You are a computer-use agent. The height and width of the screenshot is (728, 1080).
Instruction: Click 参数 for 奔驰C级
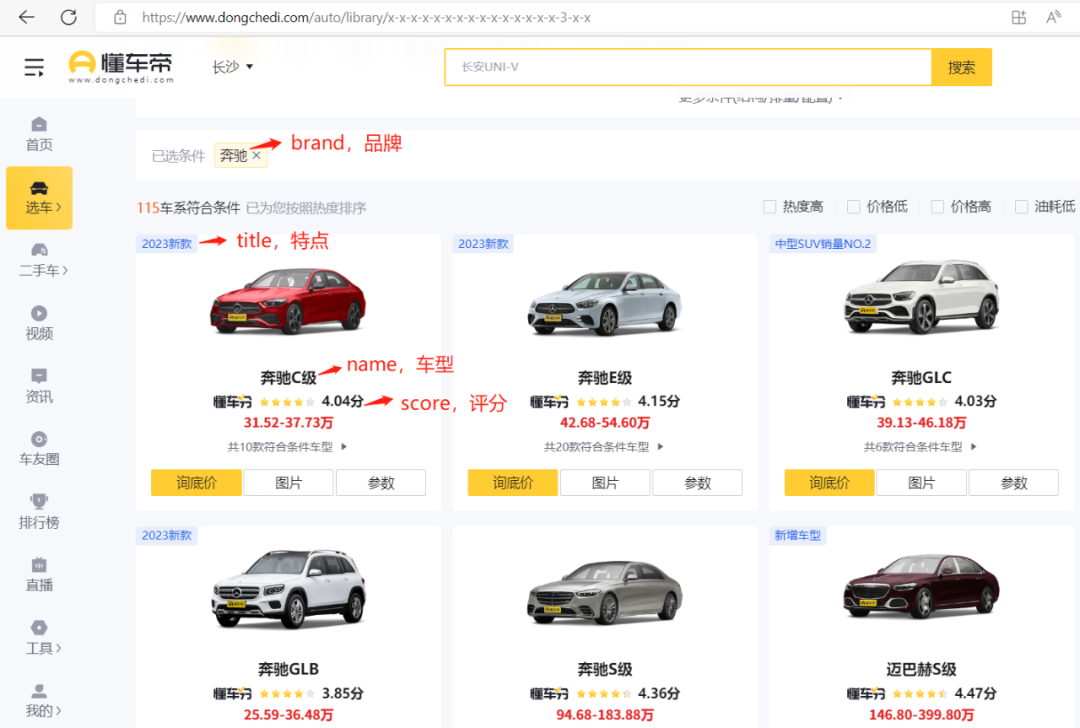coord(381,483)
